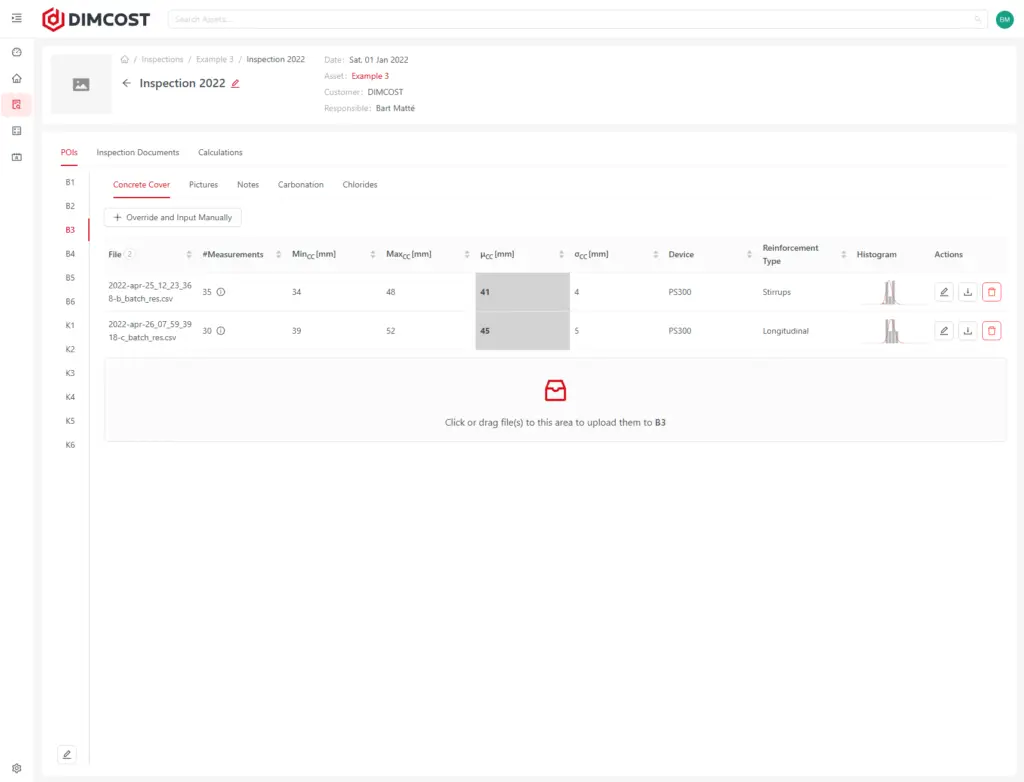Download the Longitudinal row file
1024x782 pixels.
point(968,331)
